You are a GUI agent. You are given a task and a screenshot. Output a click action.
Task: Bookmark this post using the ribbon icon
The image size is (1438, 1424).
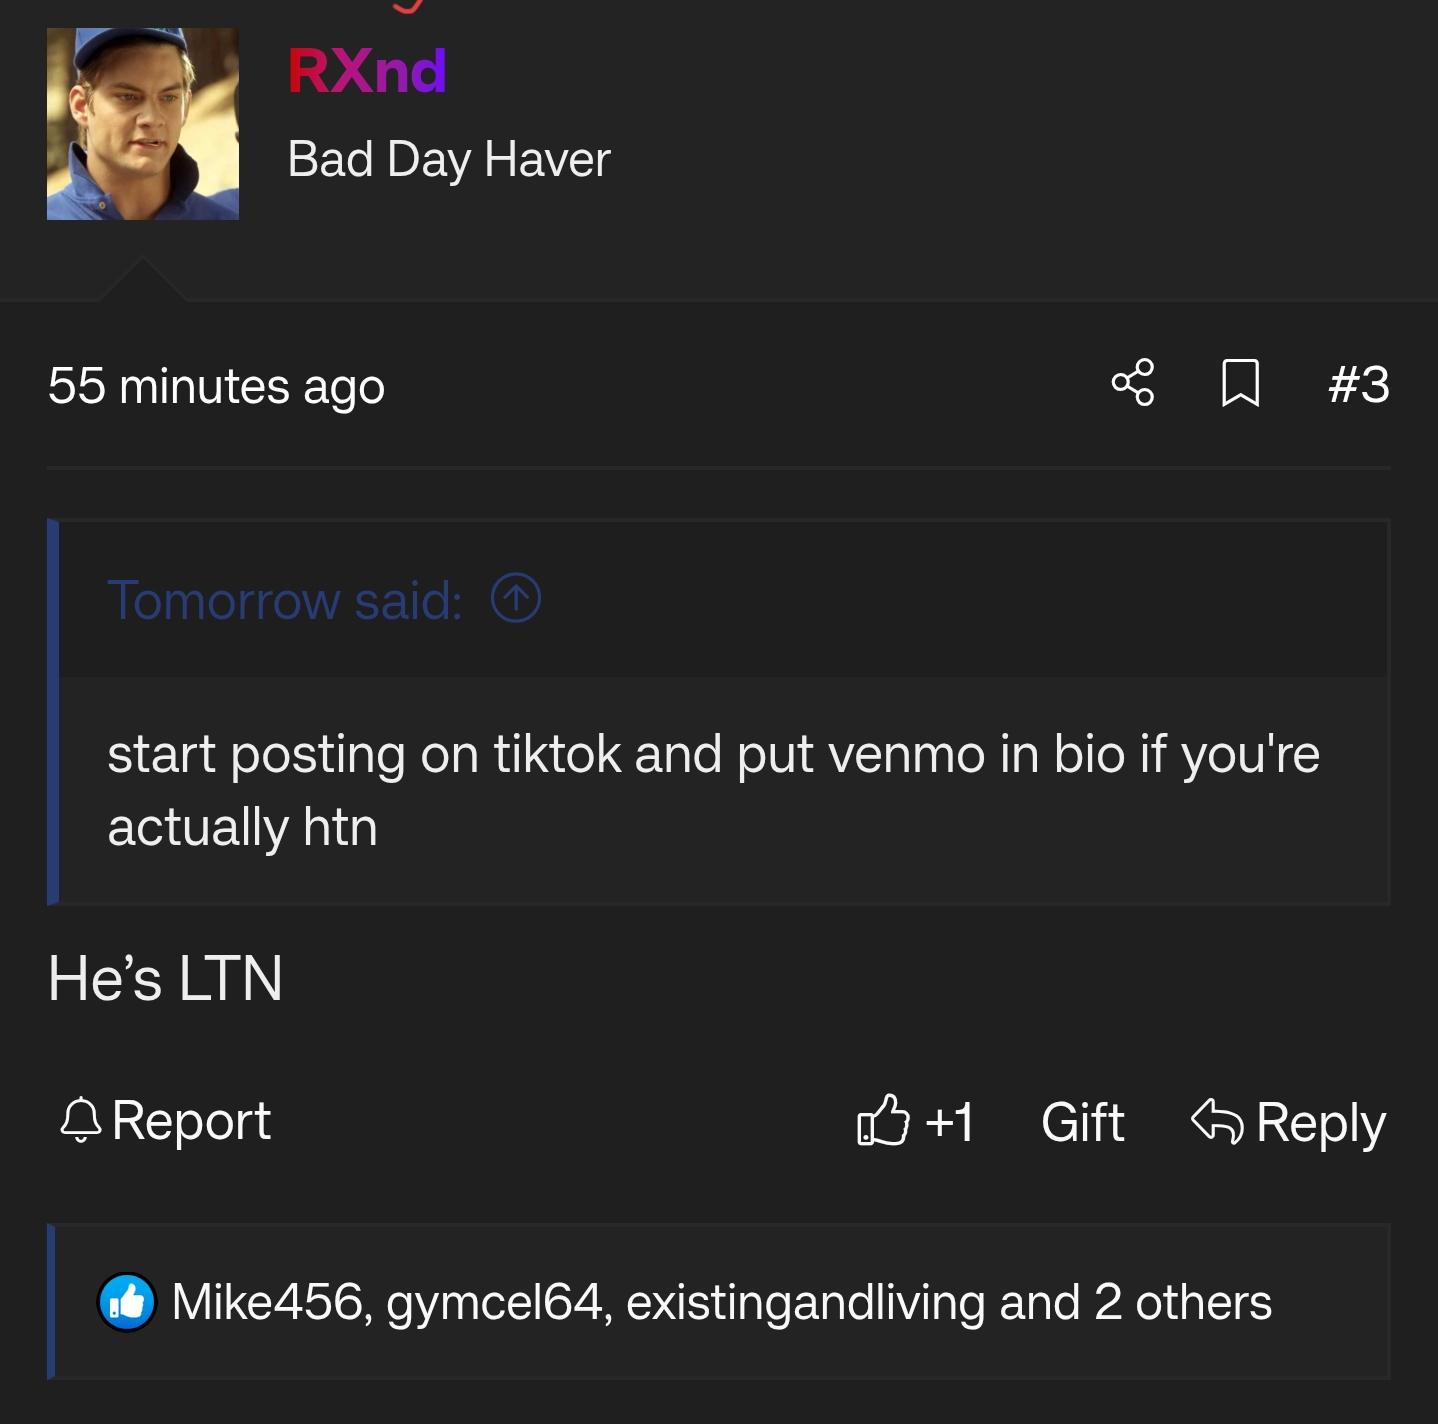coord(1240,384)
